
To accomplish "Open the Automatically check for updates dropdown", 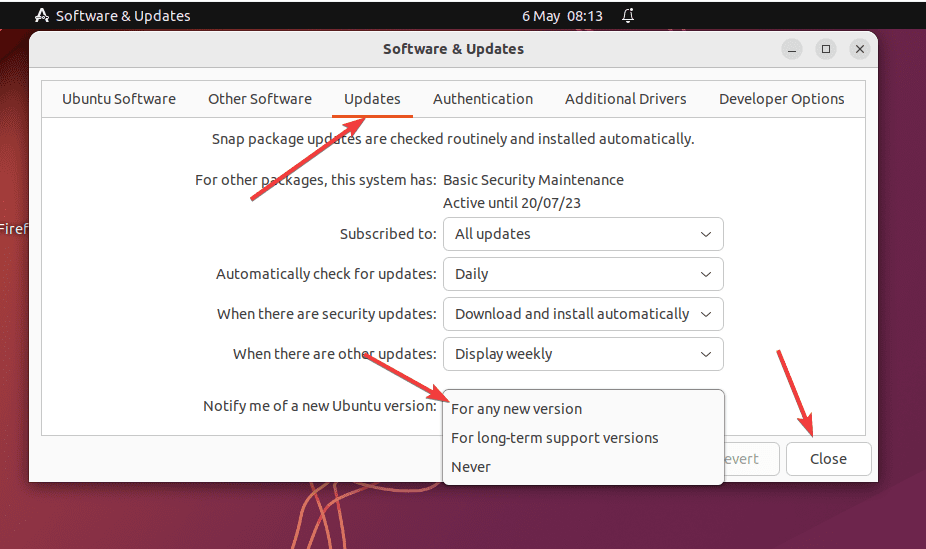I will (583, 274).
